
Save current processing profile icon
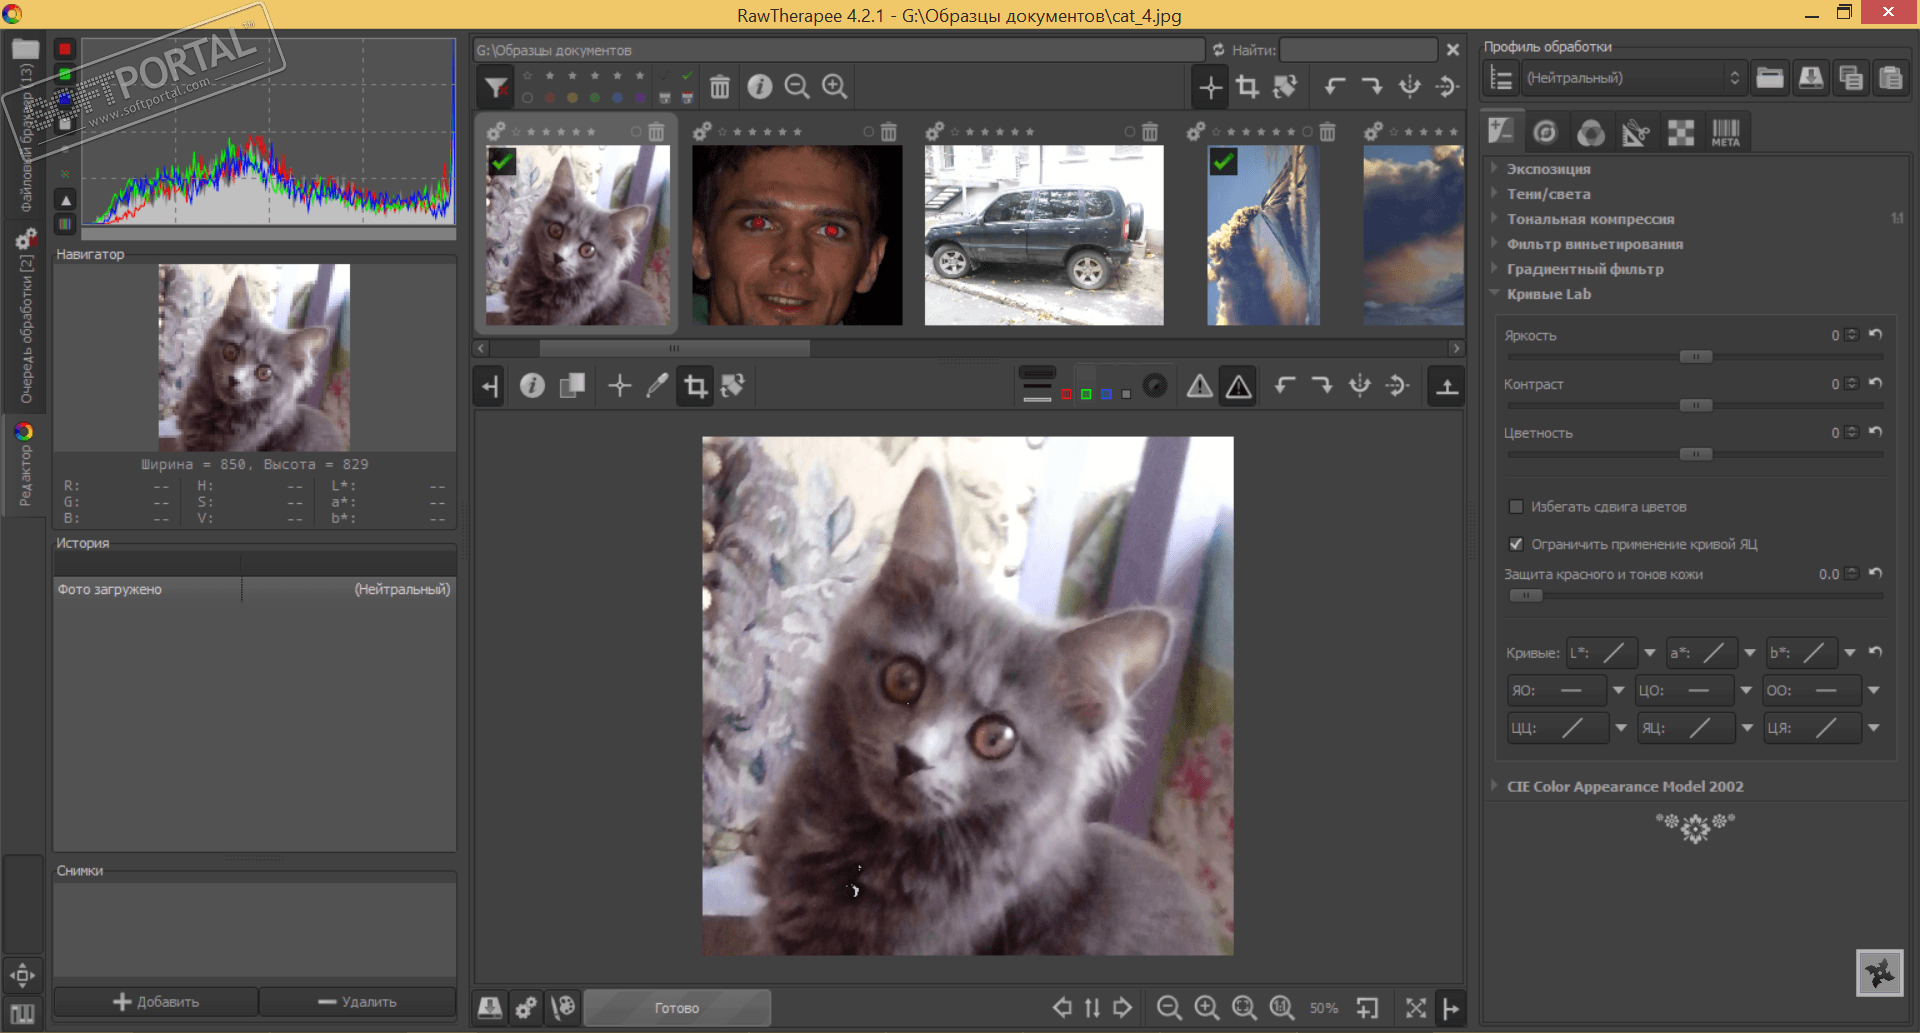pyautogui.click(x=1810, y=78)
